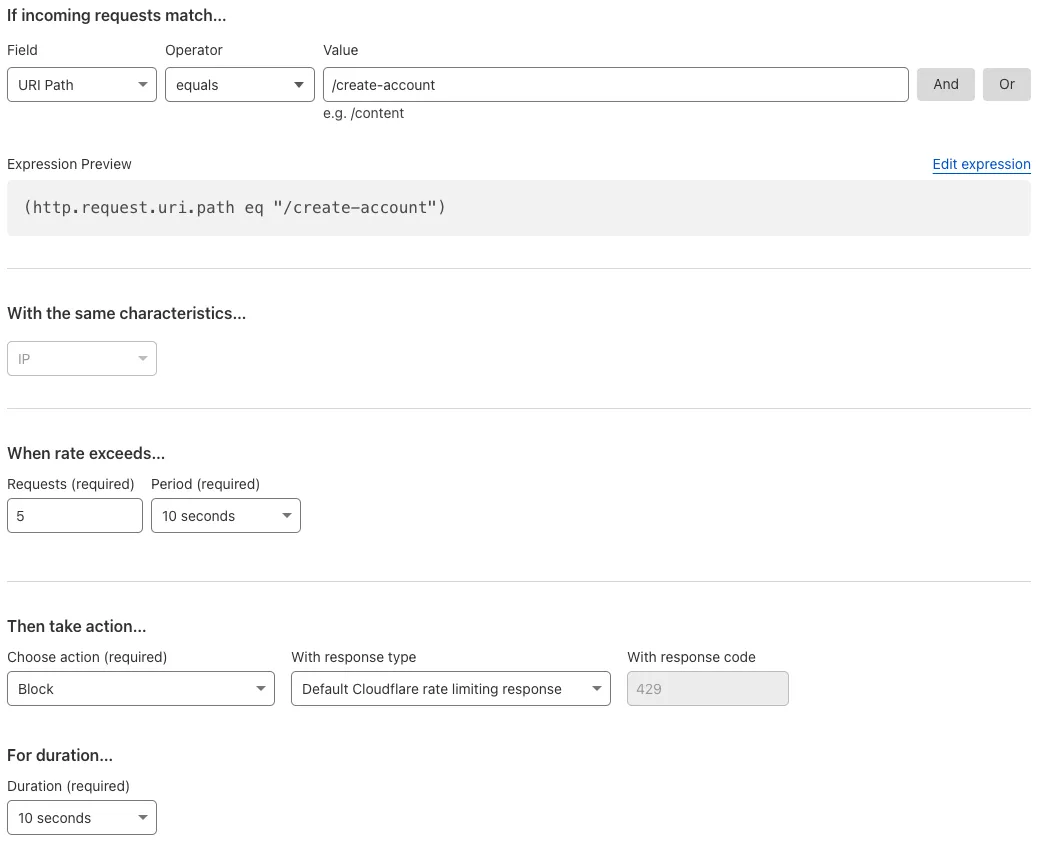
Task: Select the Requests field showing 5
Action: point(74,515)
